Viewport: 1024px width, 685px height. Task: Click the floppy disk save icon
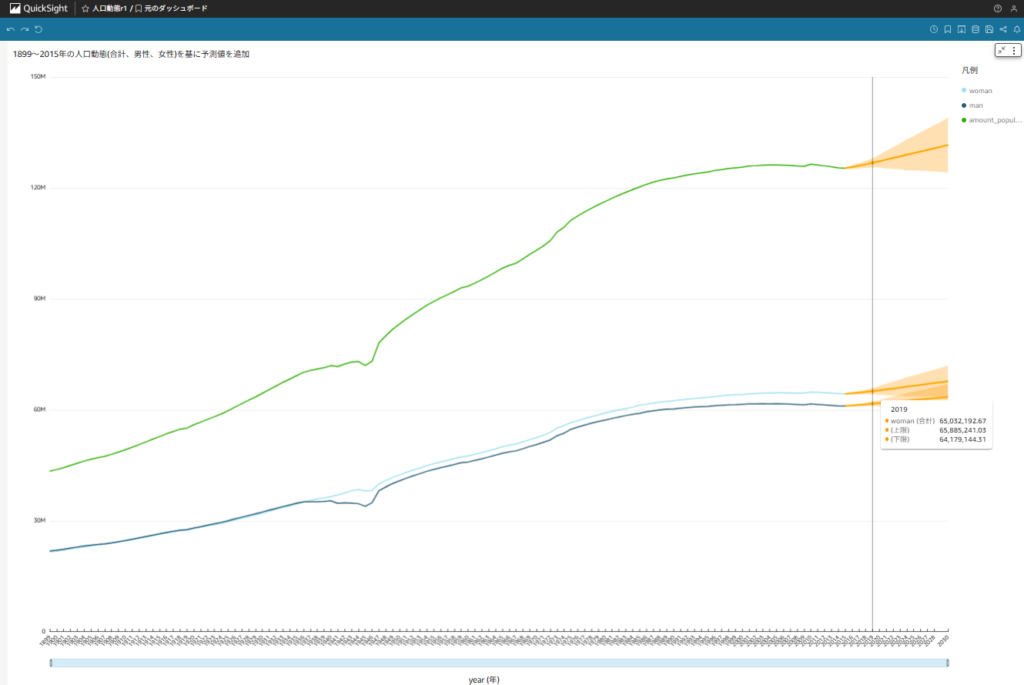(989, 29)
